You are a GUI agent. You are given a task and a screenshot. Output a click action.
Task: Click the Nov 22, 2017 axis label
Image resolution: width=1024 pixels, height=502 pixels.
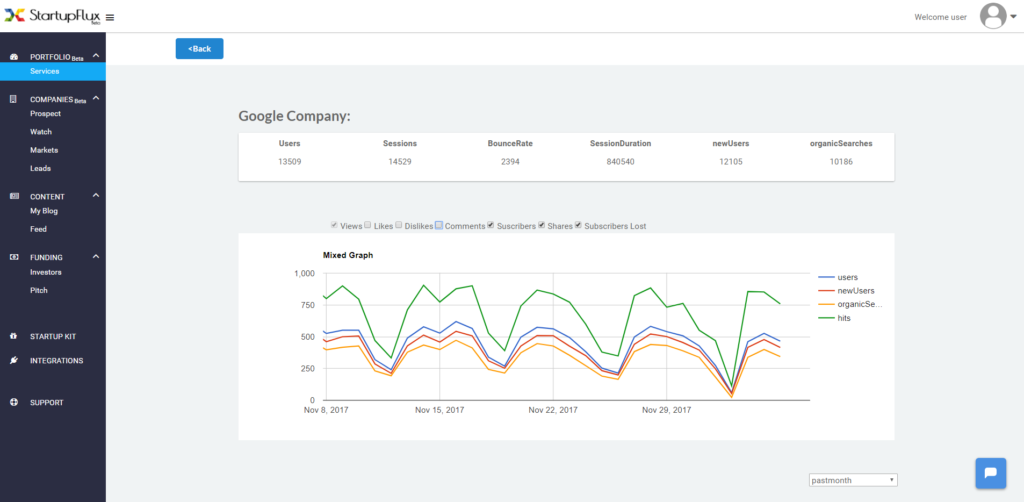[x=552, y=411]
